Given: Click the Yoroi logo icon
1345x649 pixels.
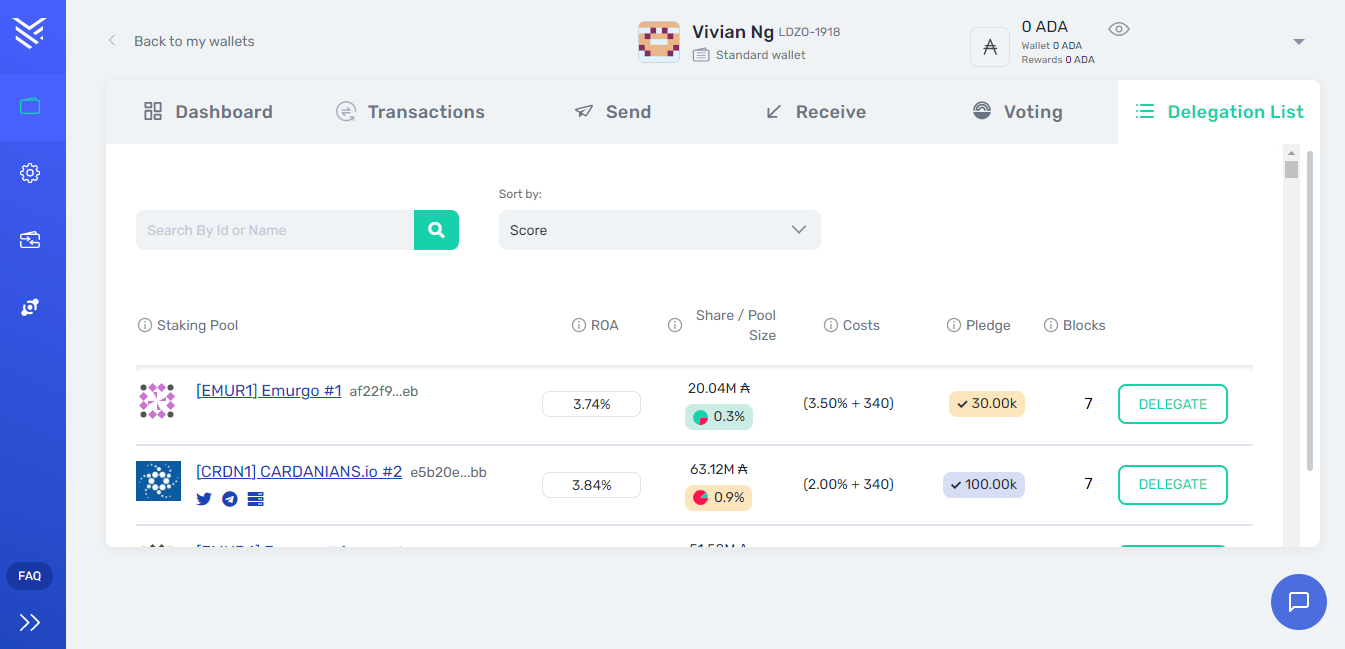Looking at the screenshot, I should [x=30, y=32].
